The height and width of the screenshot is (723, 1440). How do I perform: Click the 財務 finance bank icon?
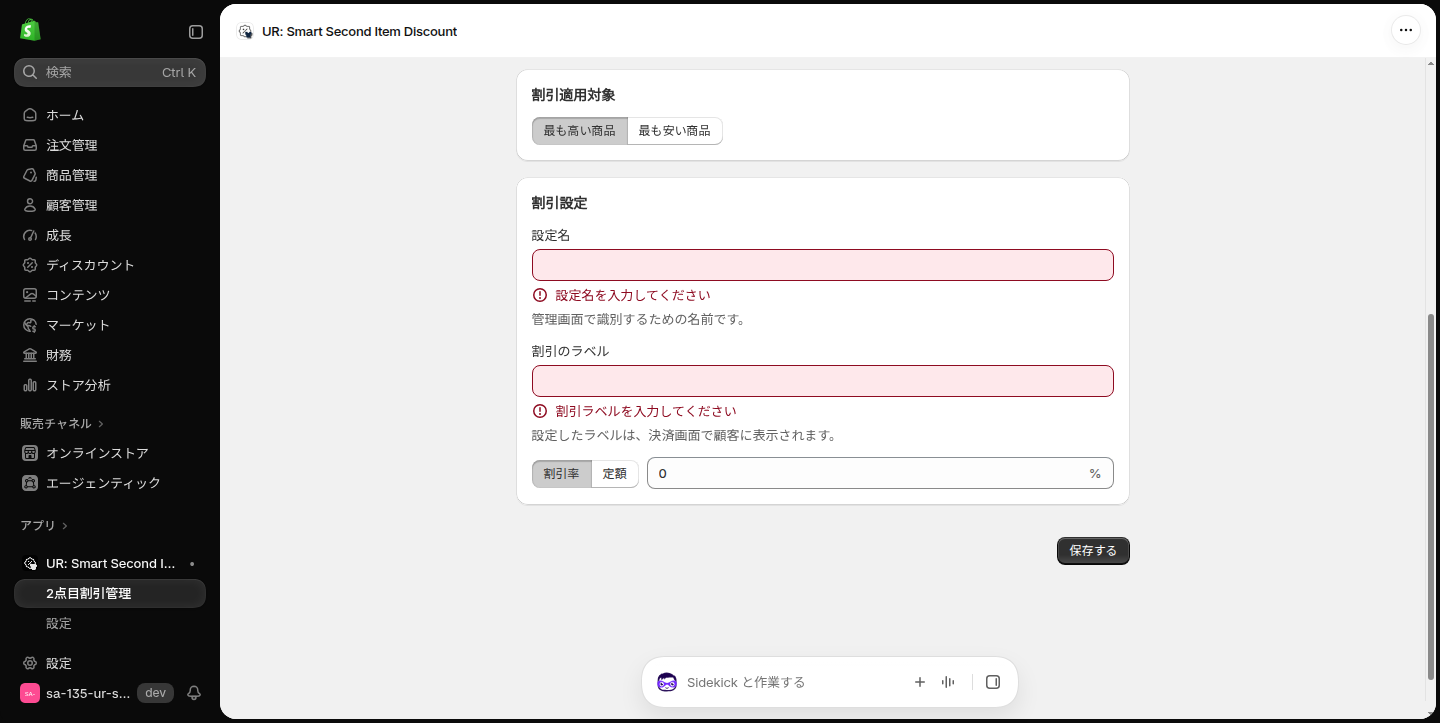(30, 355)
